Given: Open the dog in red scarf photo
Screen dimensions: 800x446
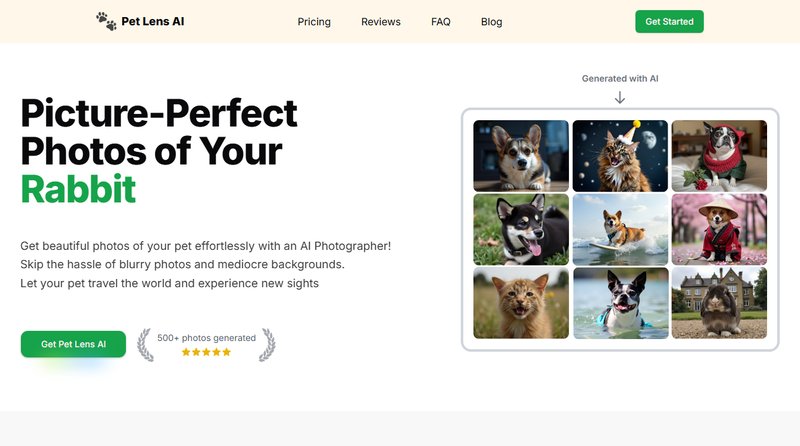Looking at the screenshot, I should tap(719, 155).
